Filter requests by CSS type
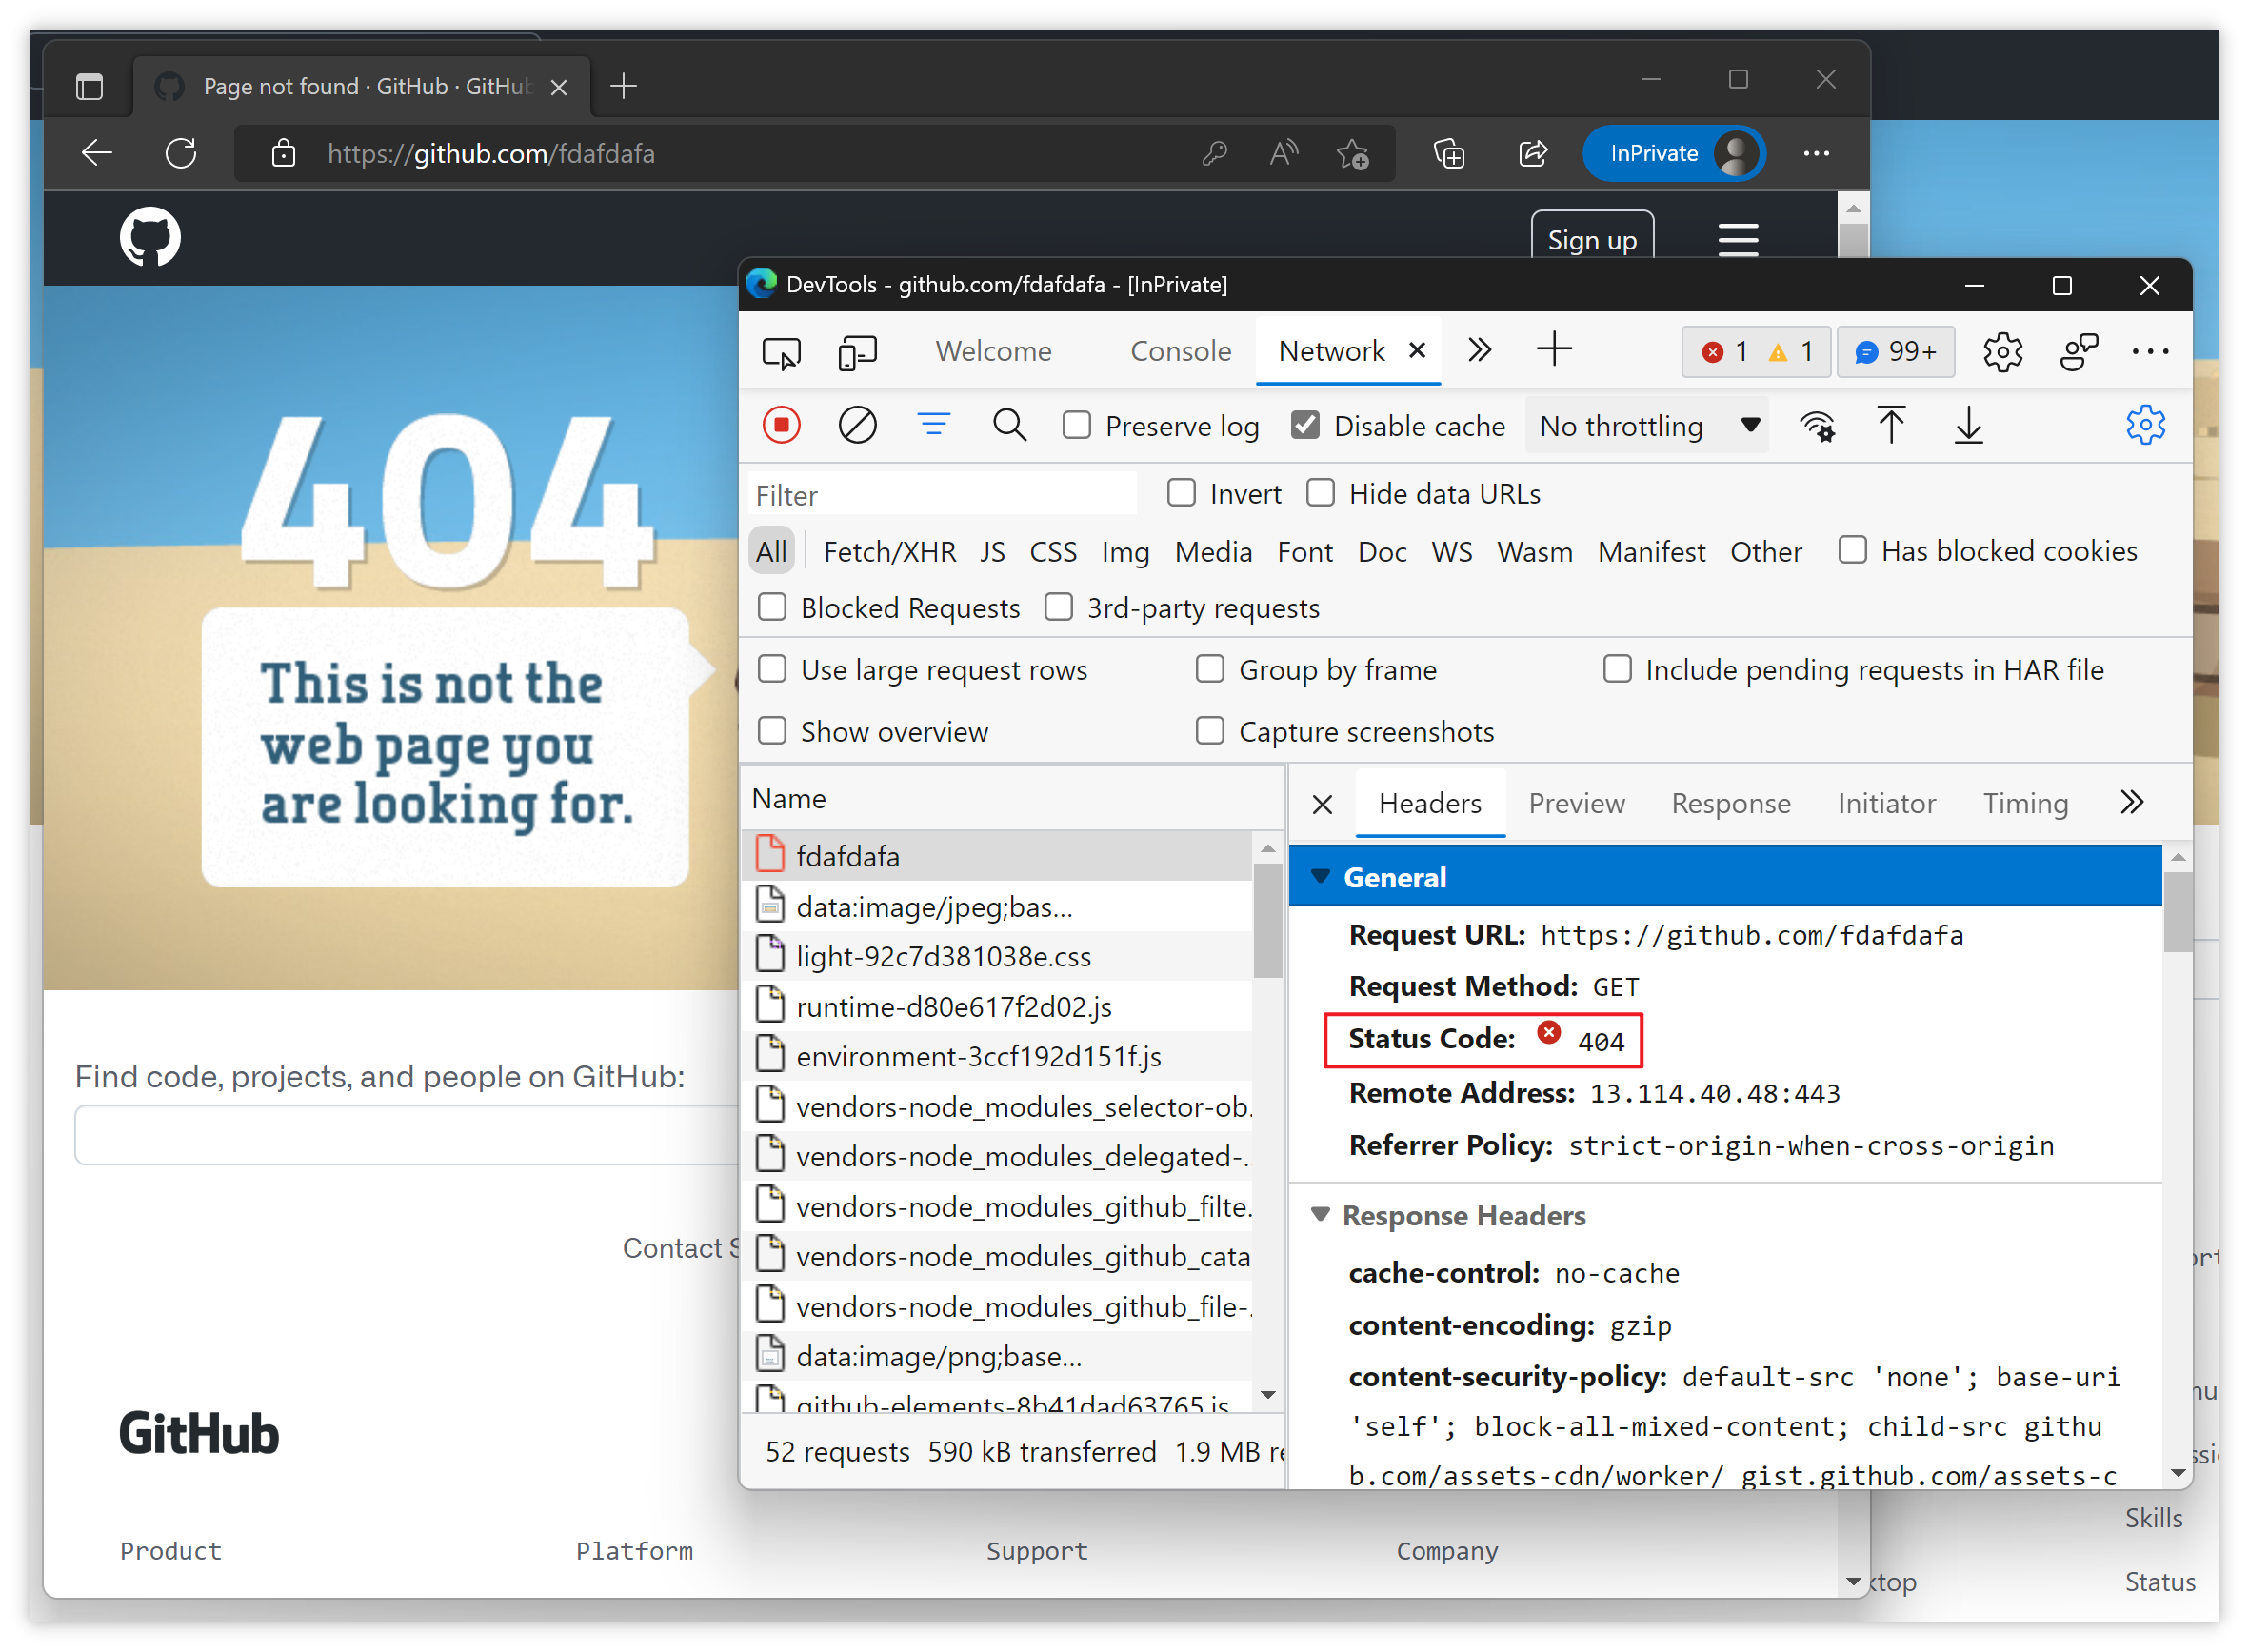This screenshot has width=2249, height=1652. pyautogui.click(x=1053, y=552)
